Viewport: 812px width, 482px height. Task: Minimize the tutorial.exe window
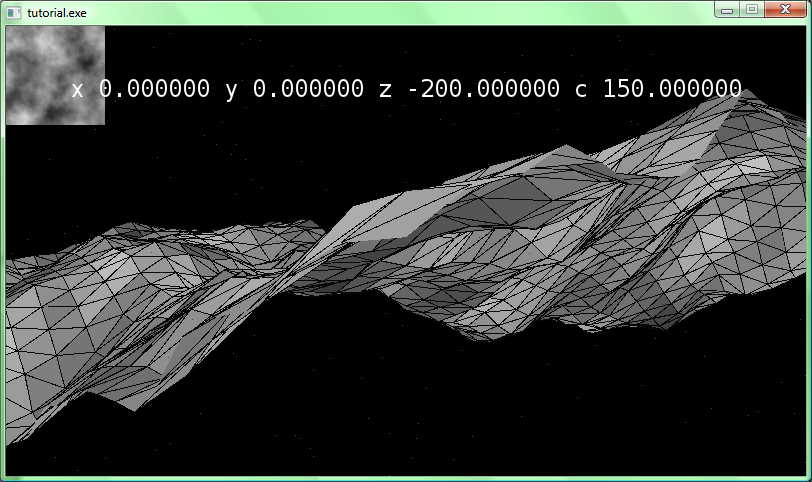click(728, 9)
